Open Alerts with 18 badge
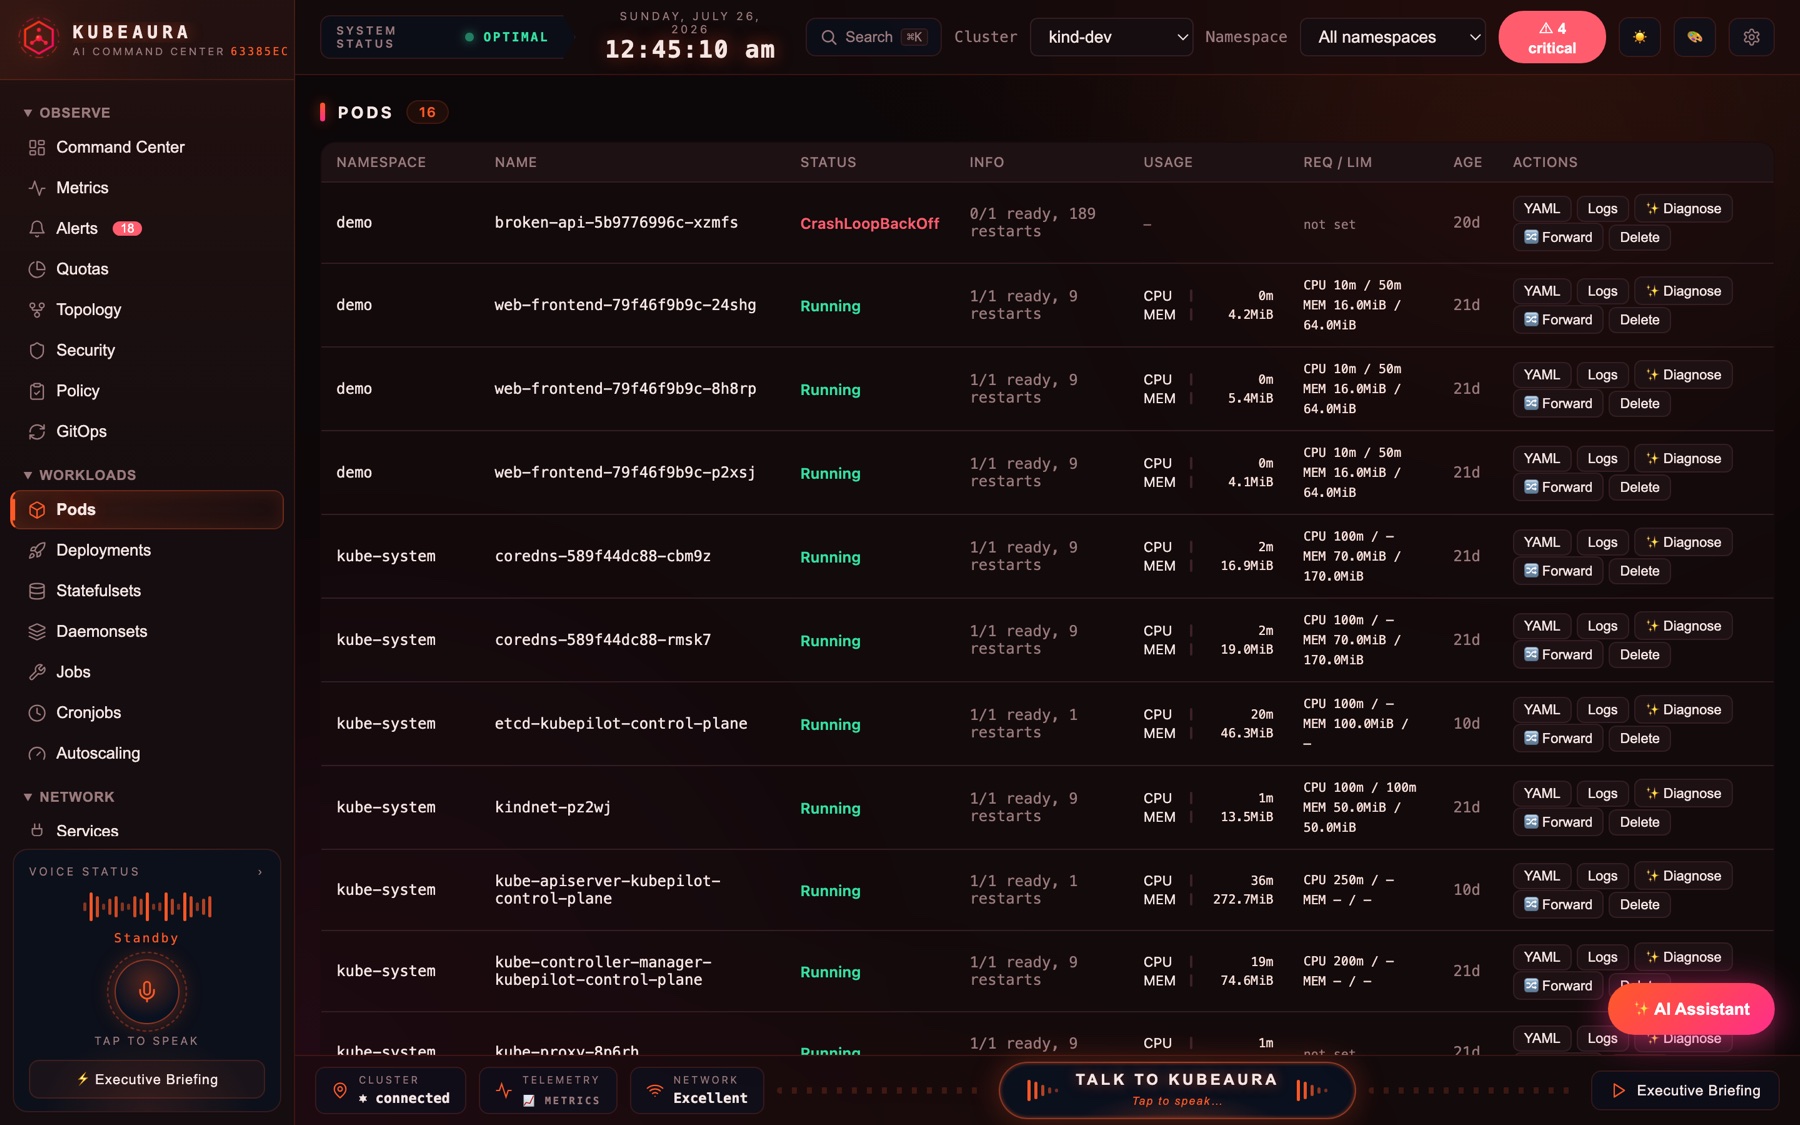 click(x=146, y=228)
